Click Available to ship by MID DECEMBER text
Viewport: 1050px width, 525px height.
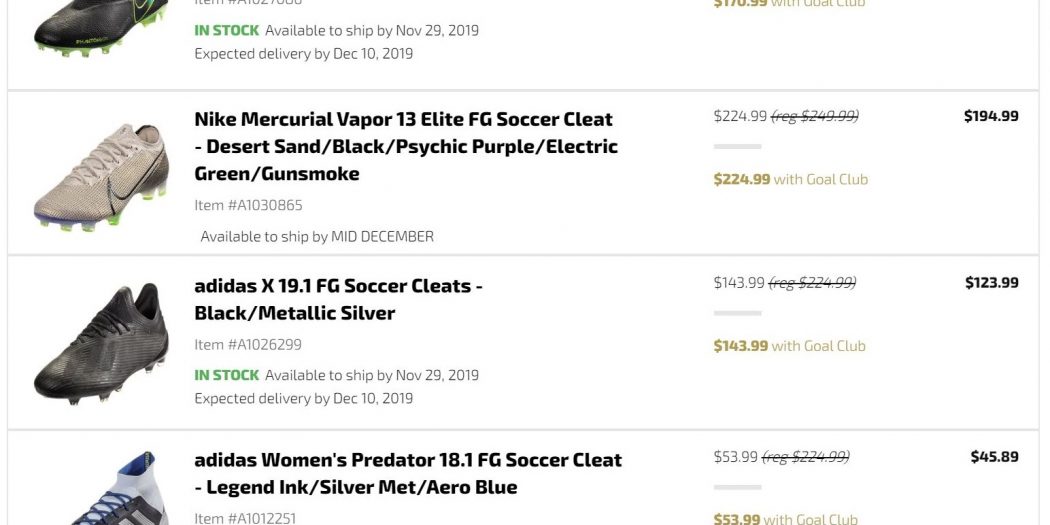(317, 237)
